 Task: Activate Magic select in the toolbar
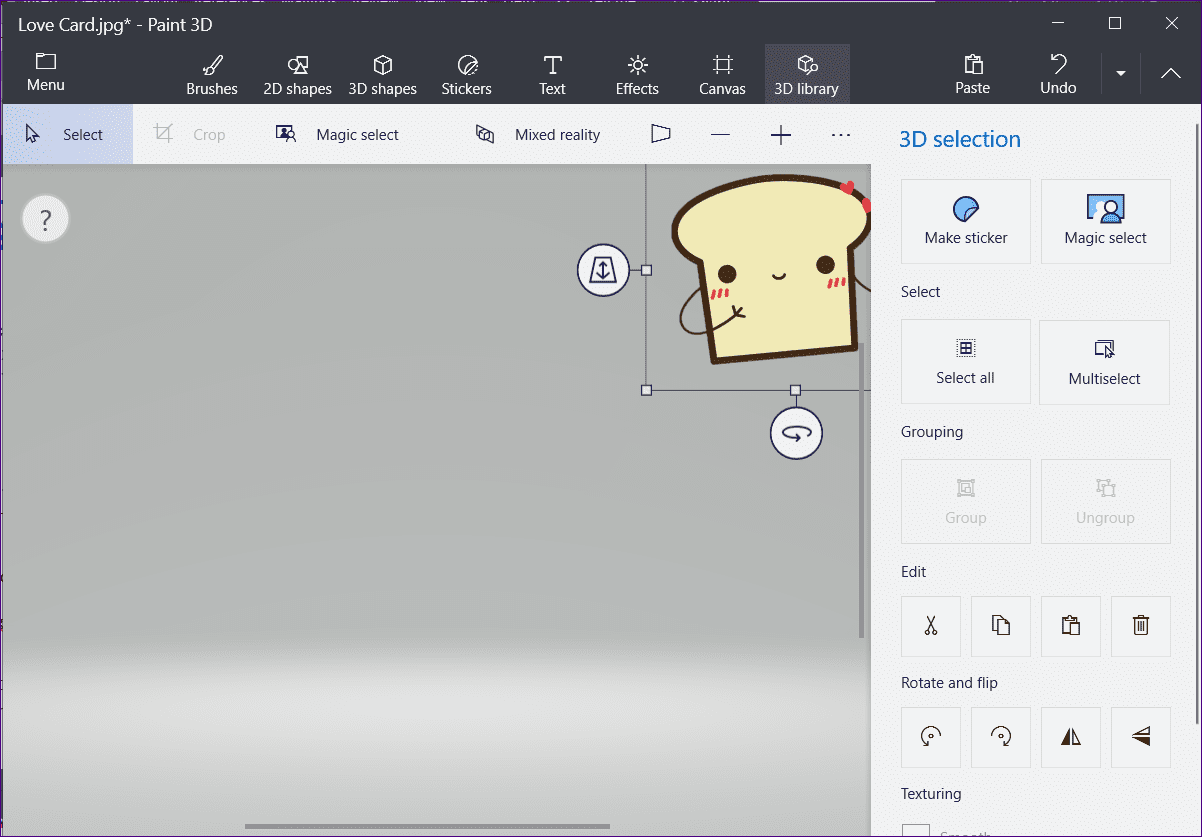point(338,134)
